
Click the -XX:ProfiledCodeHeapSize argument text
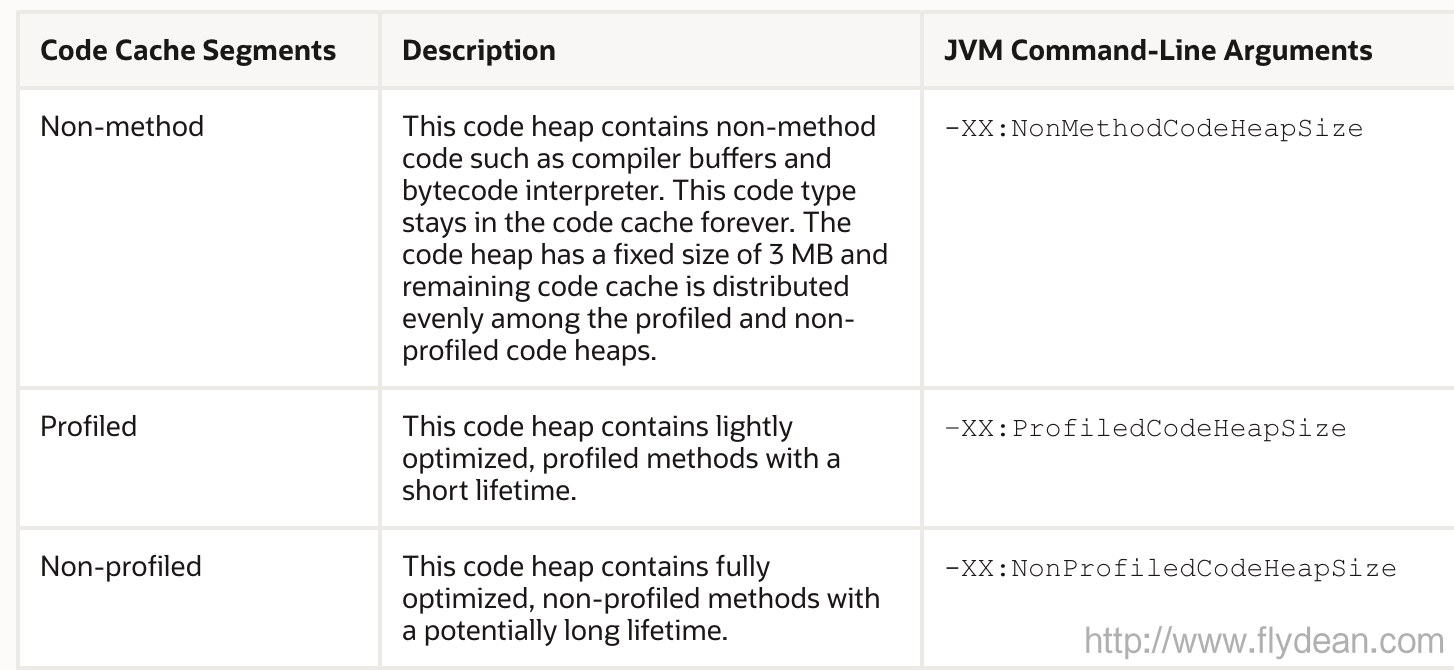pos(1145,428)
